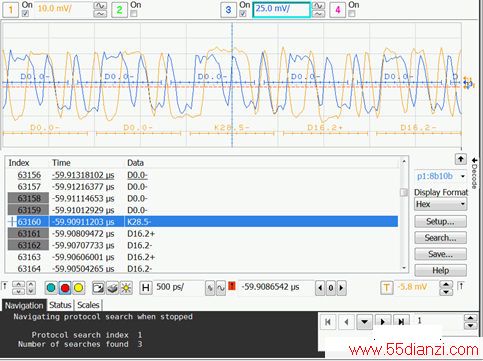Viewport: 483px width, 361px height.
Task: Enable channel 2 On checkbox
Action: pos(134,14)
